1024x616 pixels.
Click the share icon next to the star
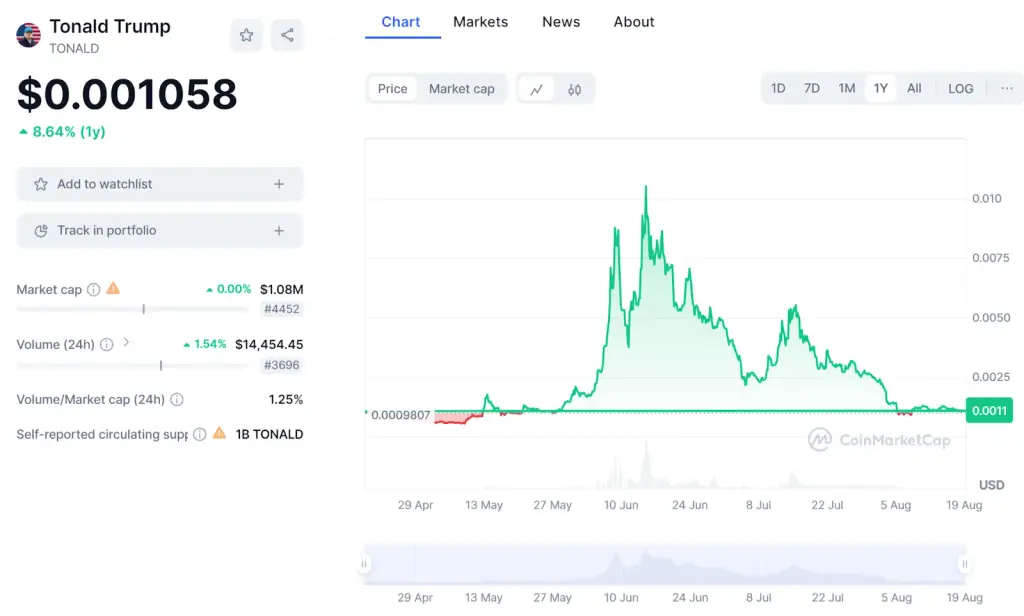click(287, 35)
